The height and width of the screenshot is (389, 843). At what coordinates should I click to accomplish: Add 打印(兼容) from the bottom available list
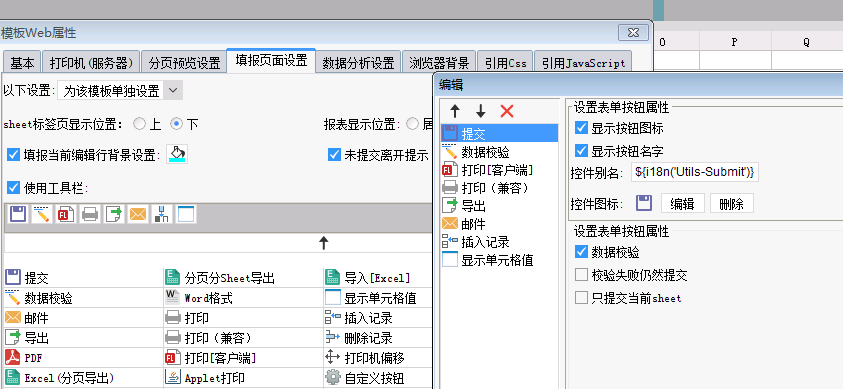tap(209, 338)
